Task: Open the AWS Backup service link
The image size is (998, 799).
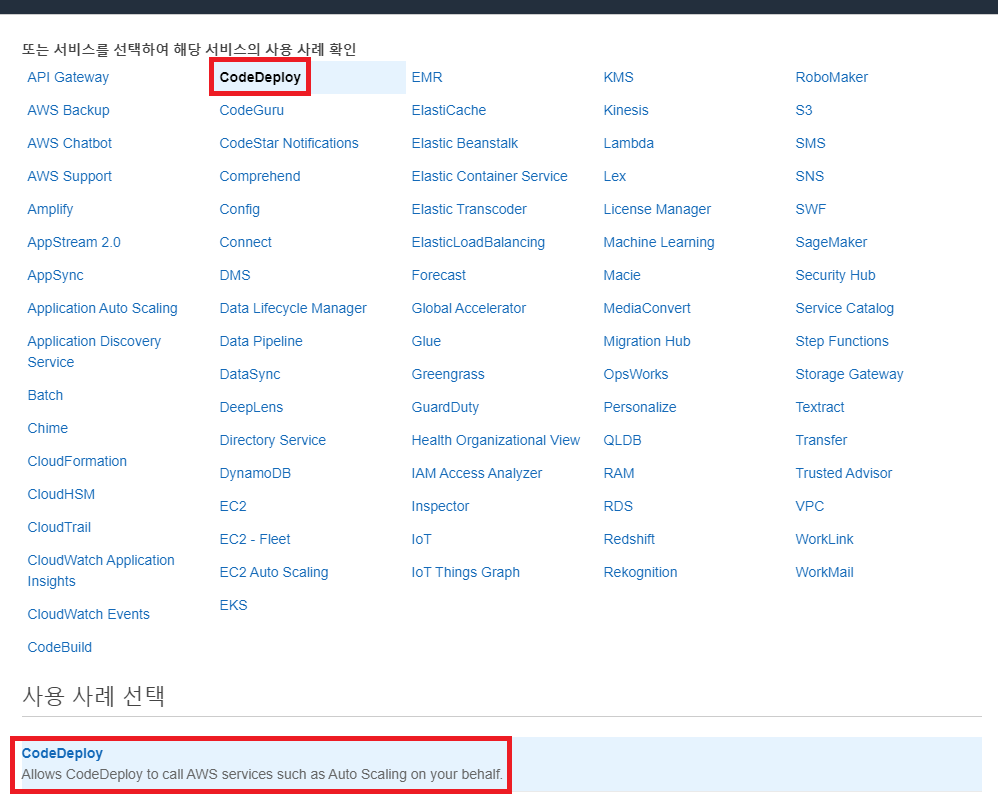Action: click(68, 110)
